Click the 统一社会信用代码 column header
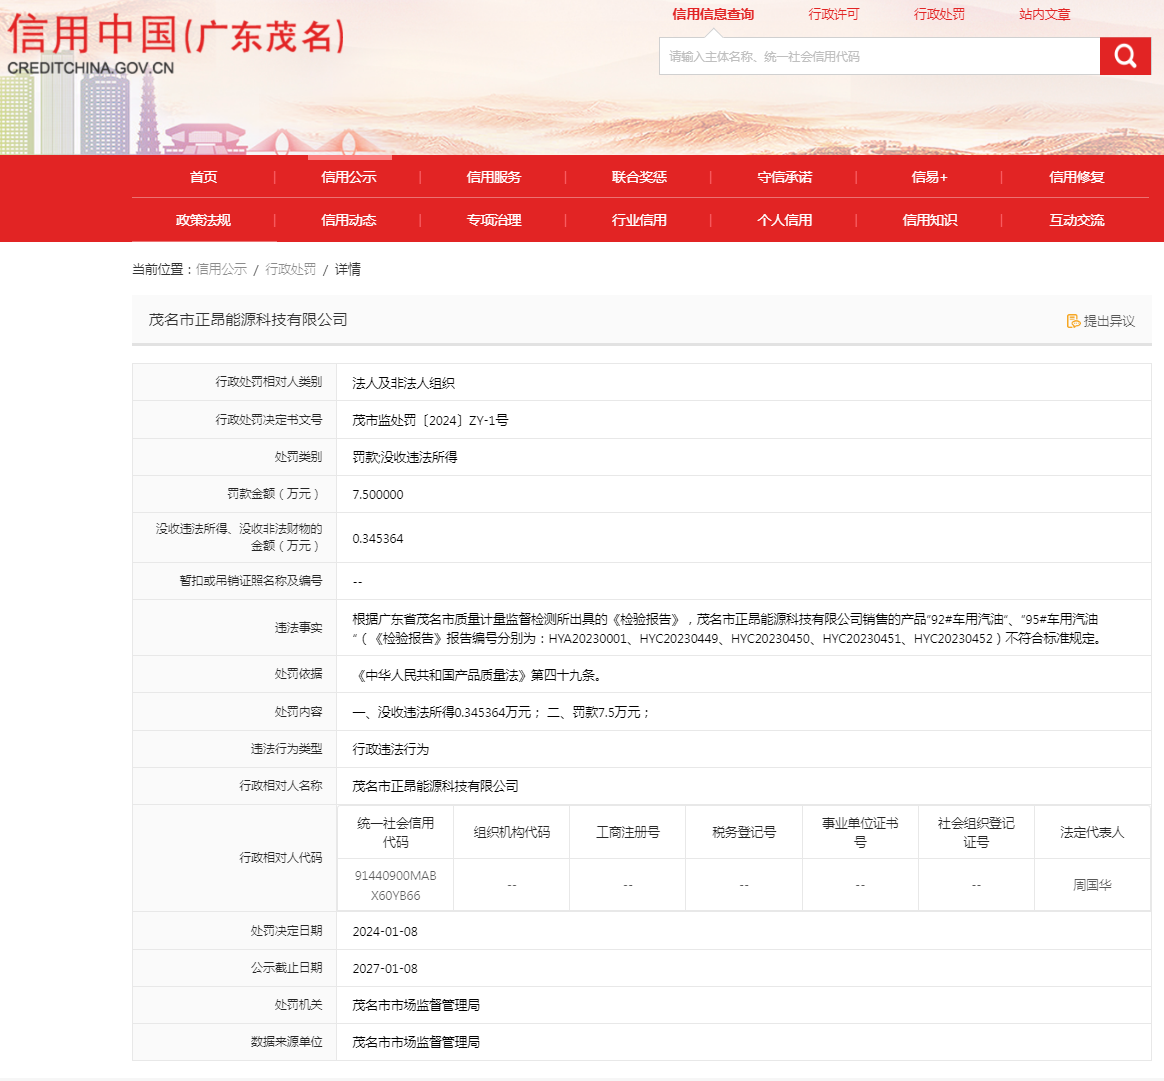This screenshot has height=1081, width=1164. coord(396,832)
